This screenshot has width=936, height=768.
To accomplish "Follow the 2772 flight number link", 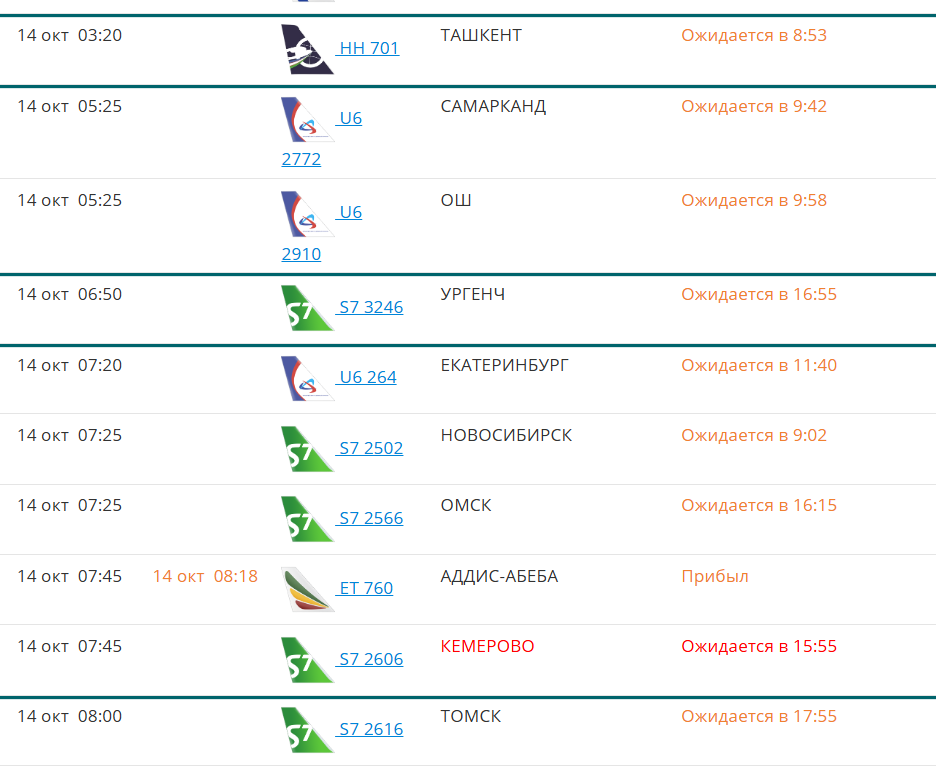I will click(301, 159).
